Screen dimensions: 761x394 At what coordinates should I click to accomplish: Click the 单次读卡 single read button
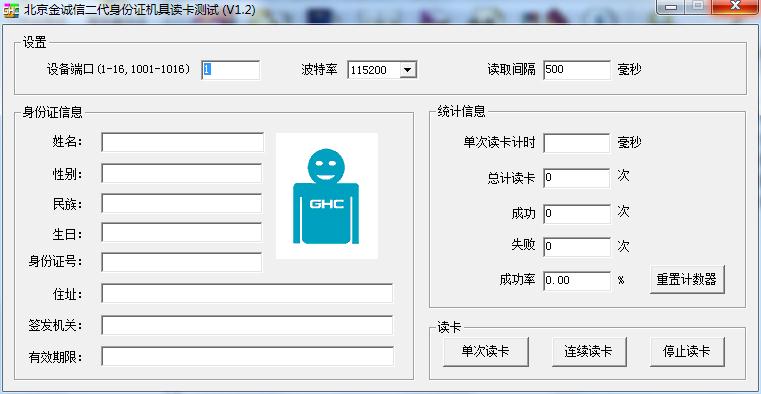tap(485, 352)
